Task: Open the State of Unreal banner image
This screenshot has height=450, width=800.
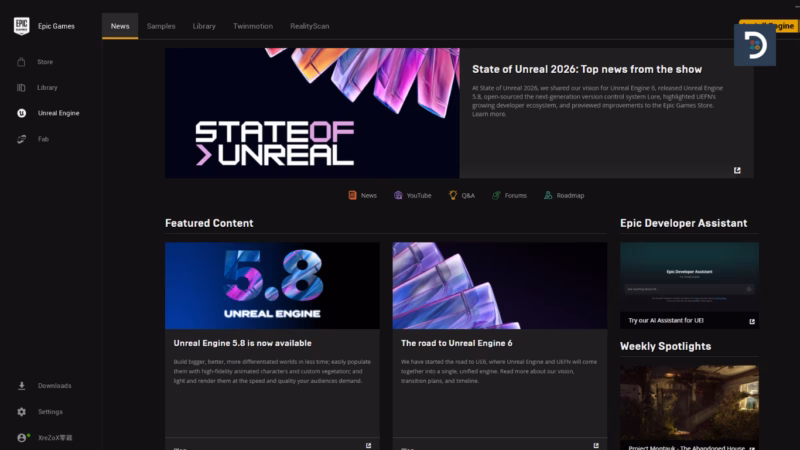Action: coord(312,113)
